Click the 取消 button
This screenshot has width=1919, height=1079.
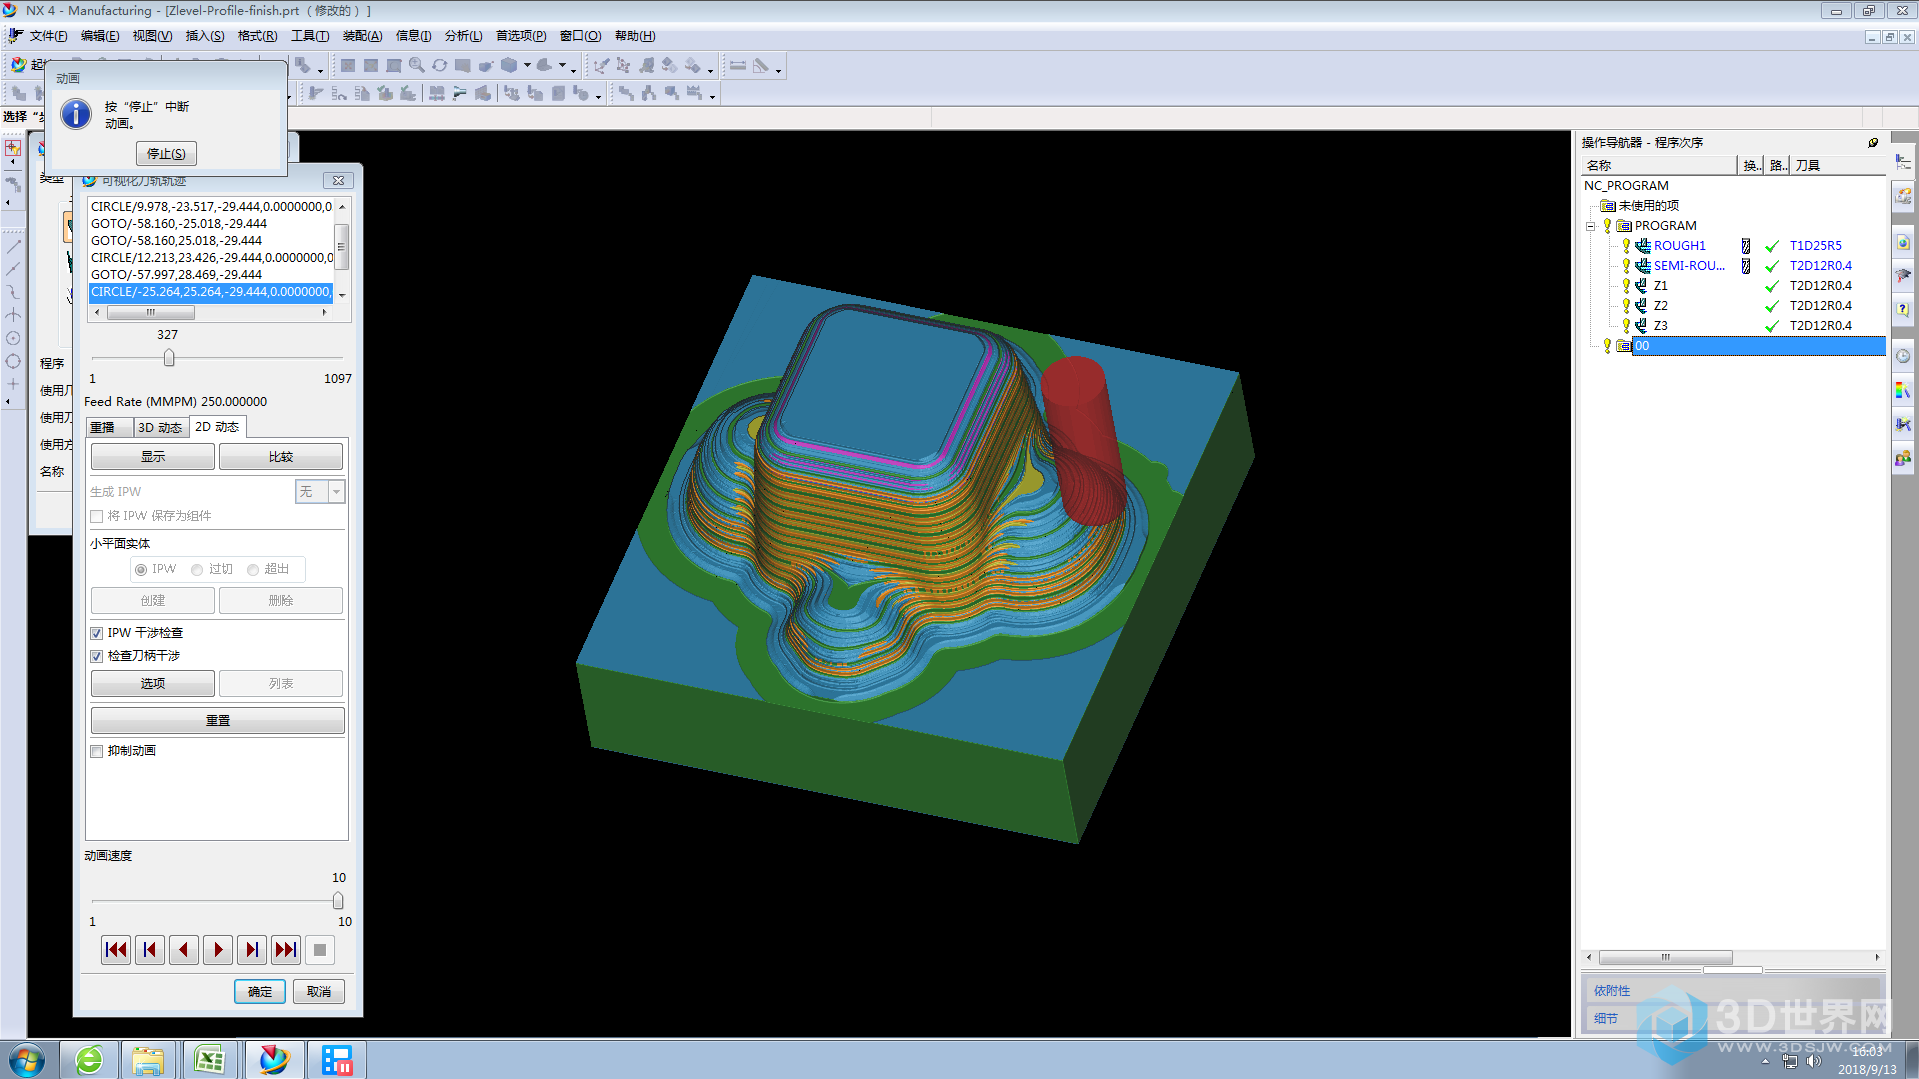point(319,991)
